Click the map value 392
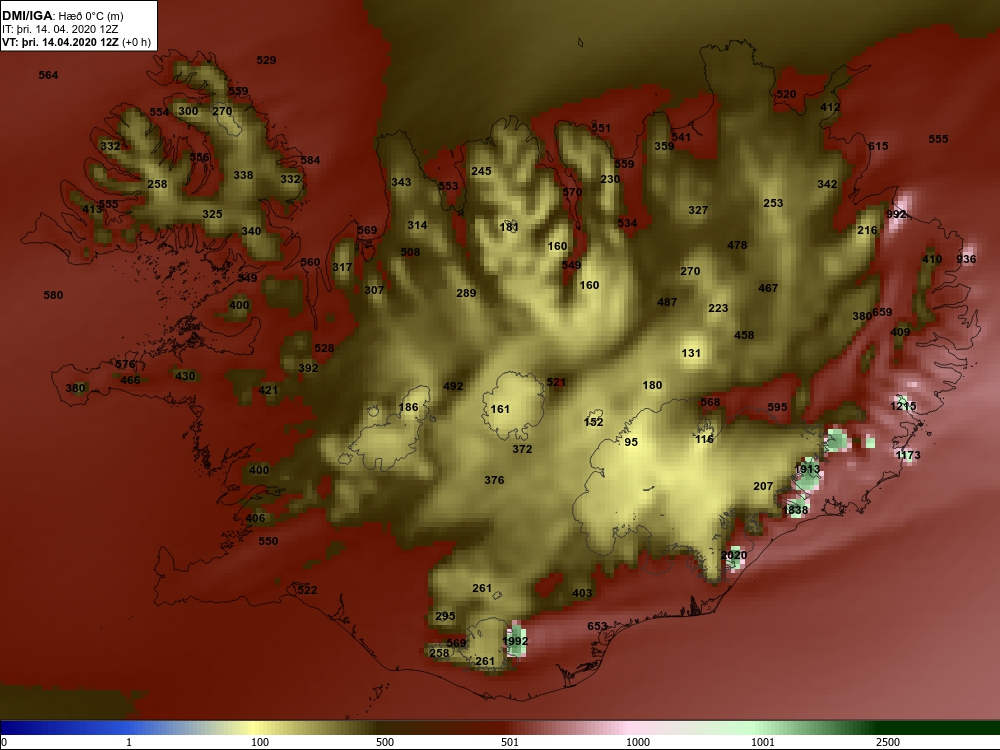 tap(308, 368)
